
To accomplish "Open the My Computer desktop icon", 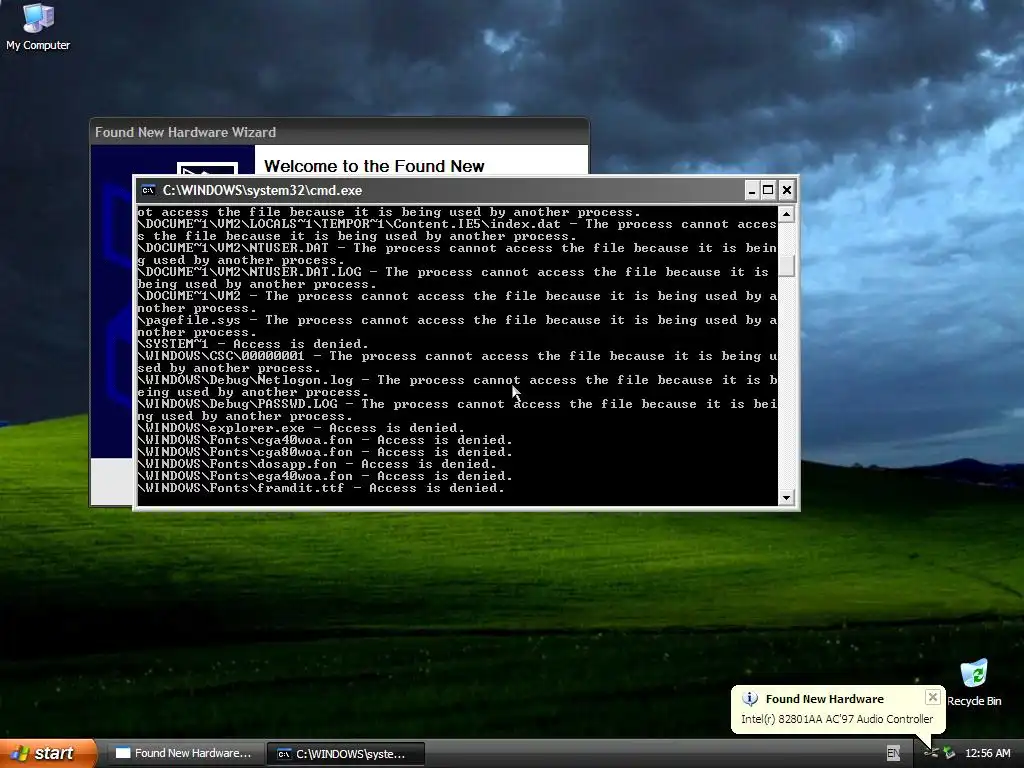I will click(x=38, y=26).
